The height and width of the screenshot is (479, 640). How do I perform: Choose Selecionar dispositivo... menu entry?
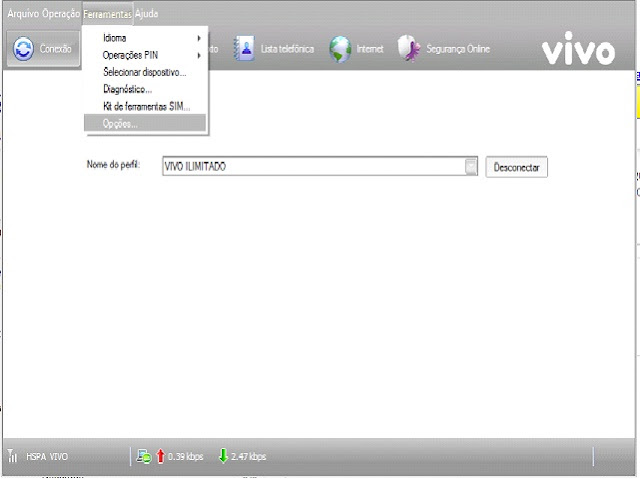coord(145,72)
